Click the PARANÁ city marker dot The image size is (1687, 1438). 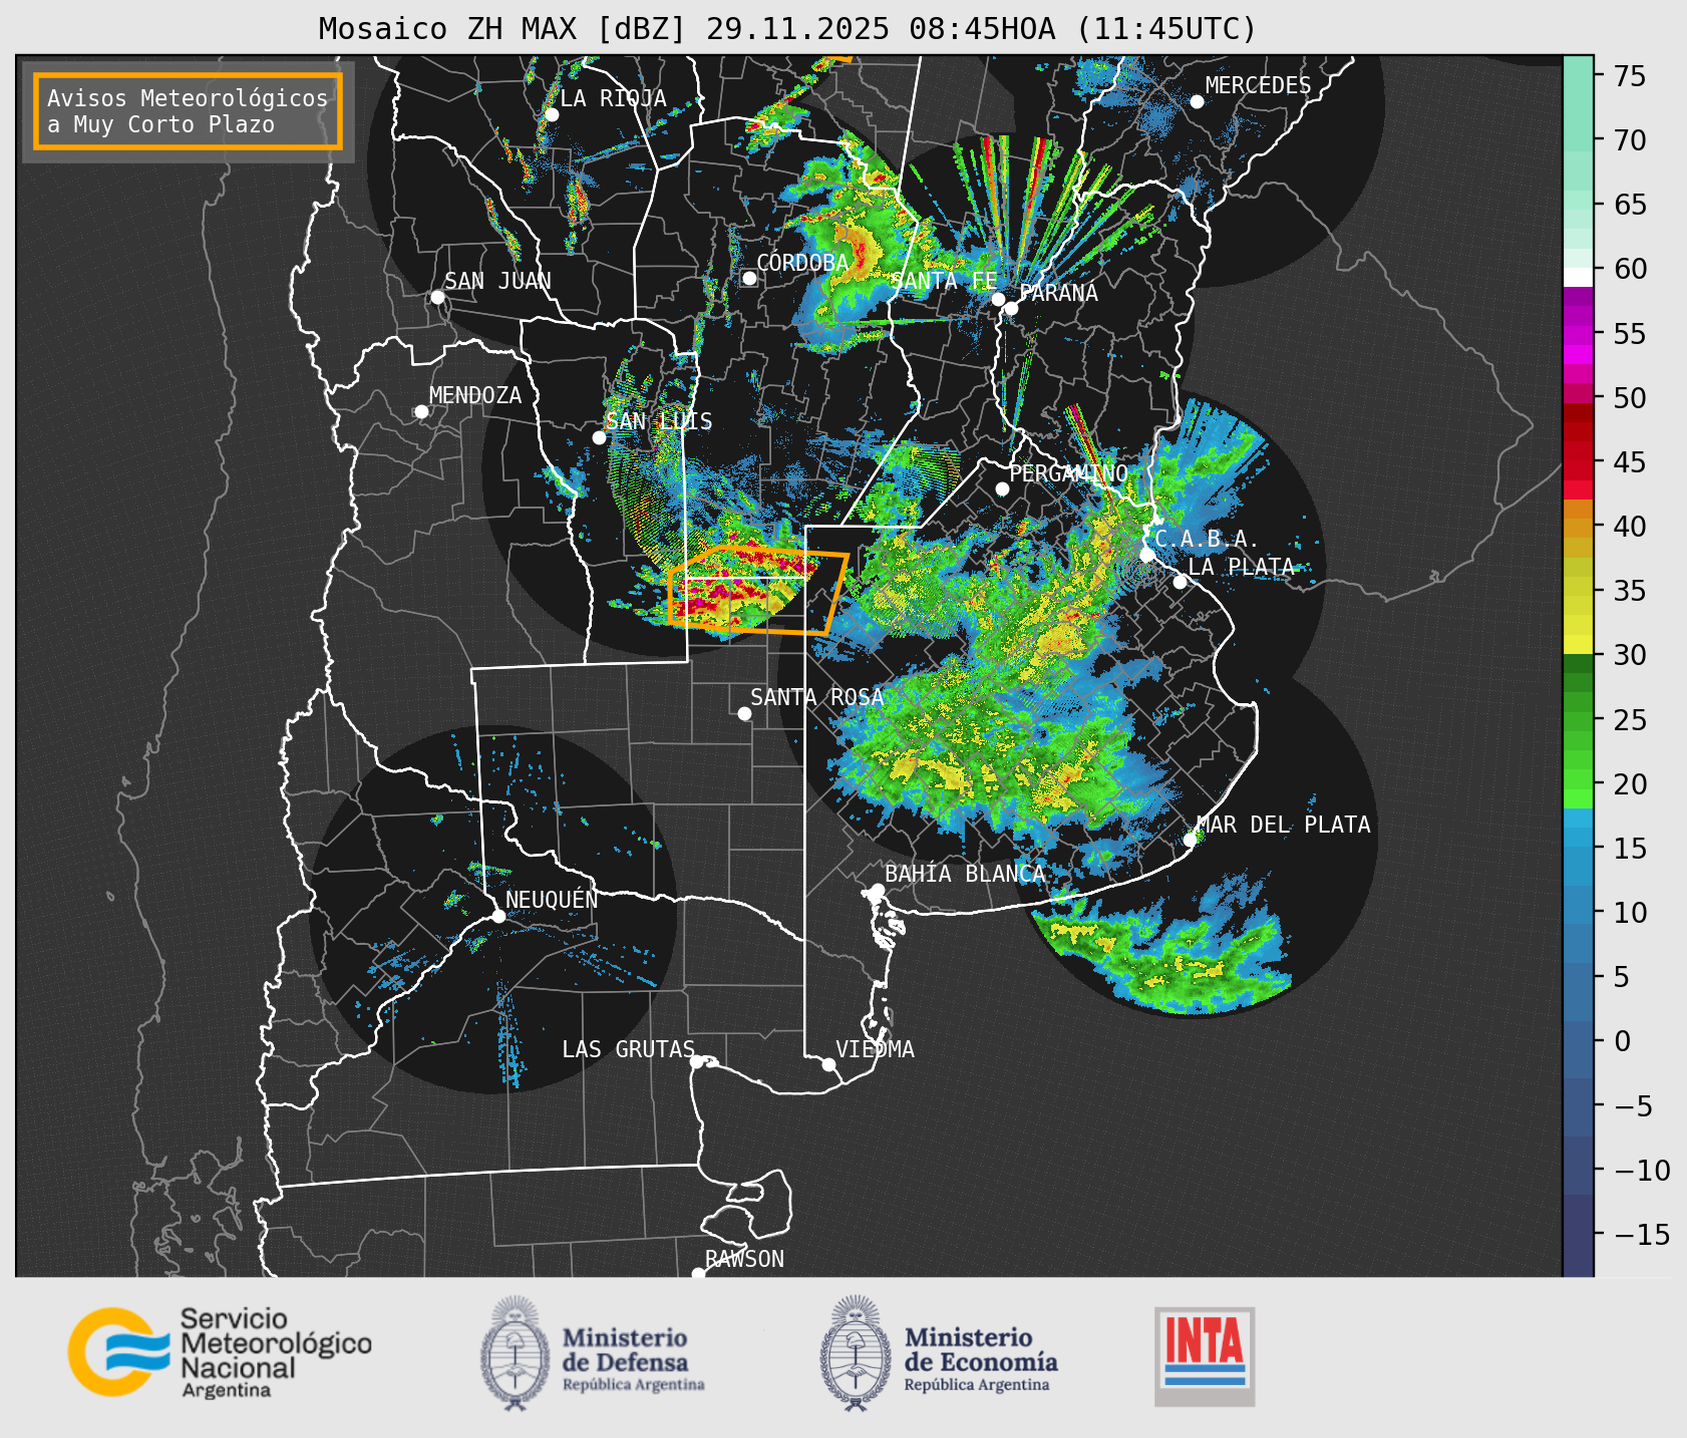1011,308
